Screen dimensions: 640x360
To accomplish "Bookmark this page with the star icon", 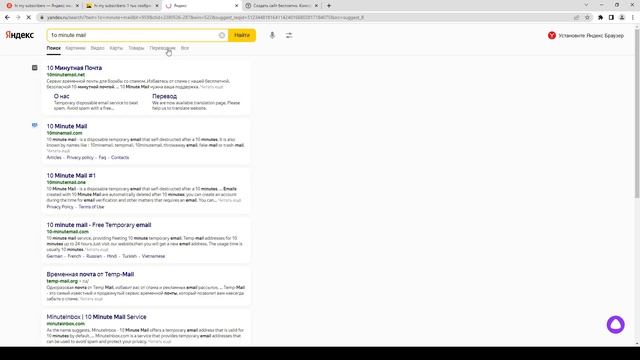I will pos(587,18).
